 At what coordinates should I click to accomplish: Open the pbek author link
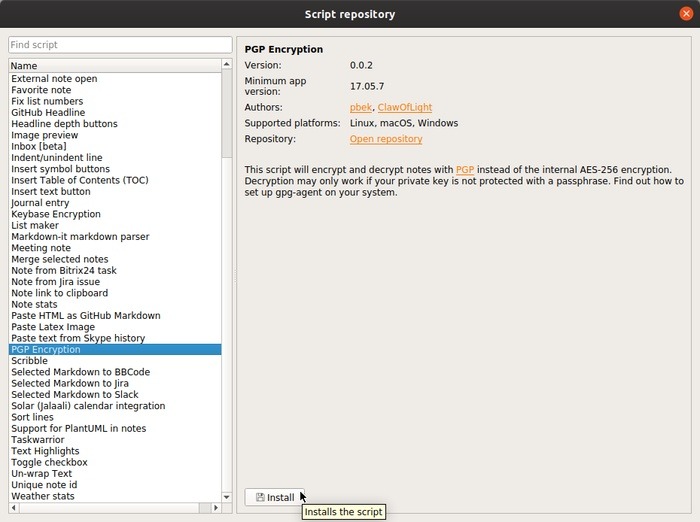pyautogui.click(x=361, y=107)
